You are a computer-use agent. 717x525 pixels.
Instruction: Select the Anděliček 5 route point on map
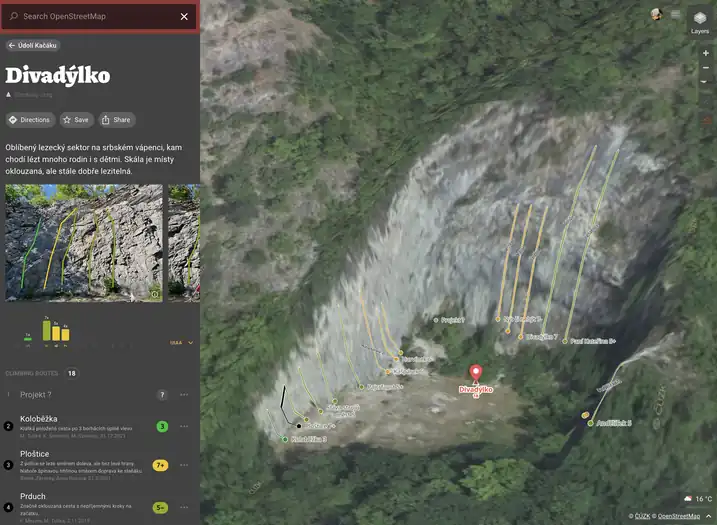pyautogui.click(x=590, y=423)
